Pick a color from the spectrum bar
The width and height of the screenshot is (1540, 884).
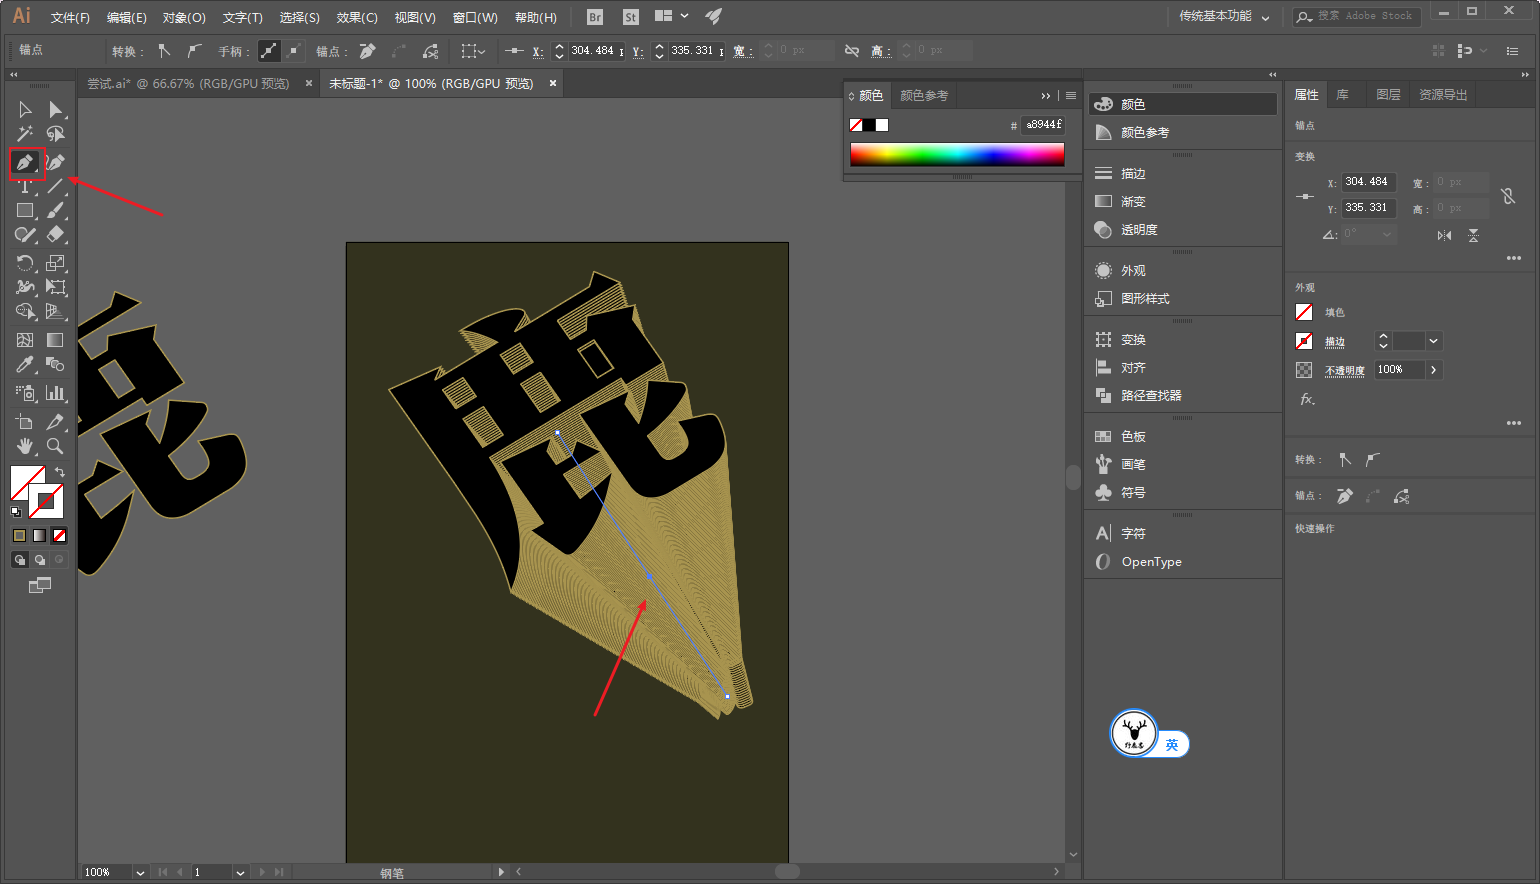click(957, 154)
